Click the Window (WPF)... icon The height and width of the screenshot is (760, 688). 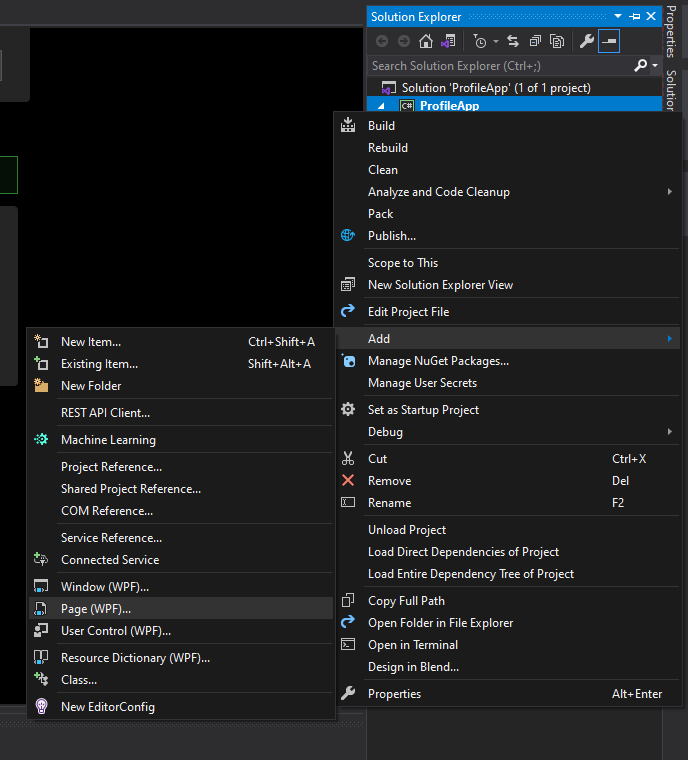tap(41, 586)
